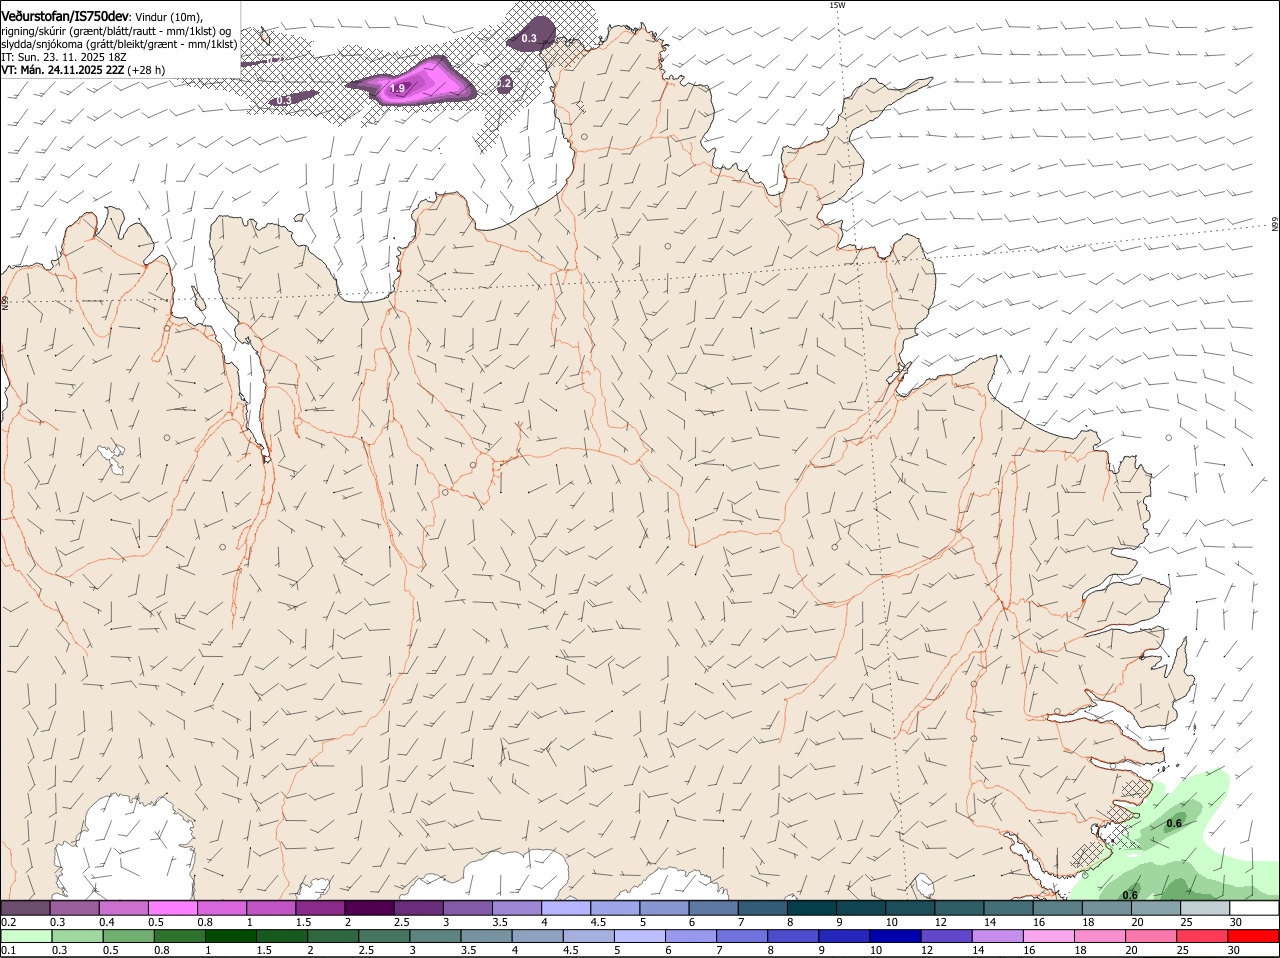The height and width of the screenshot is (958, 1280).
Task: Select the upper-scale white swatch starting at 30
Action: [1254, 908]
